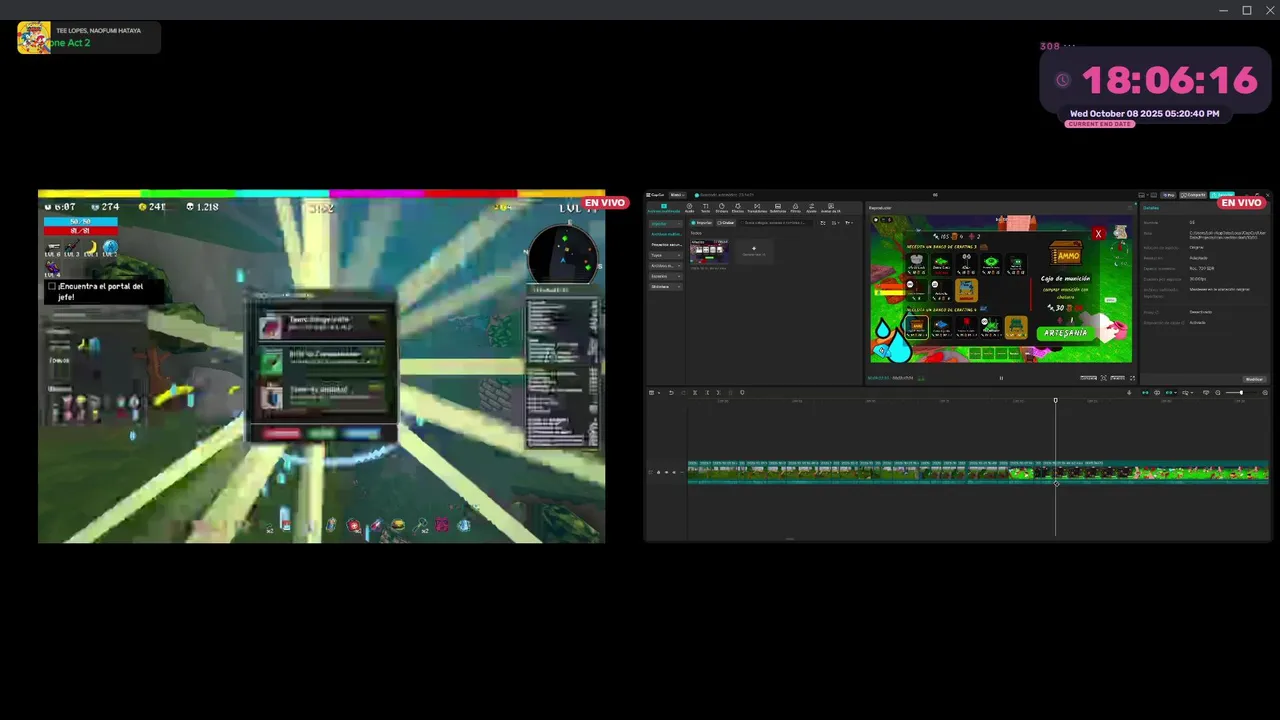Click the green button in game dialog
The image size is (1280, 720).
coord(322,433)
